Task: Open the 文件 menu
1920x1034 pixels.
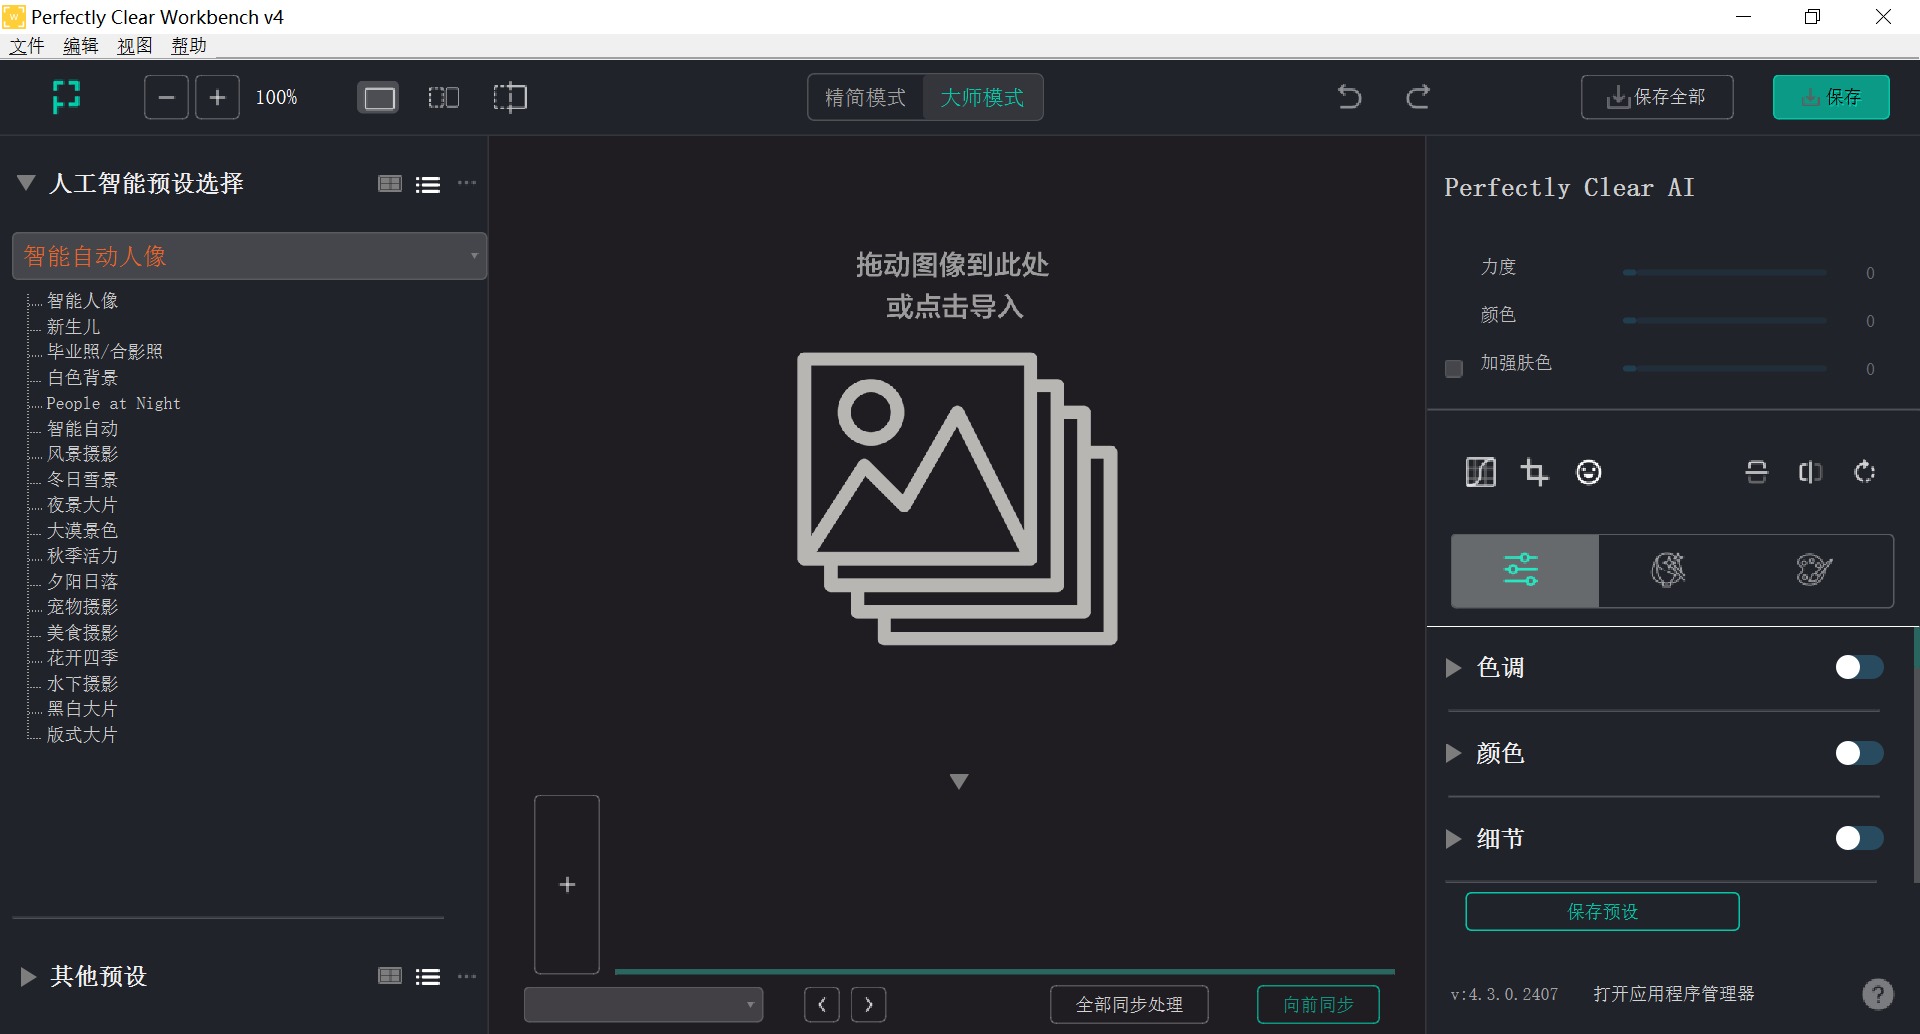Action: (x=27, y=46)
